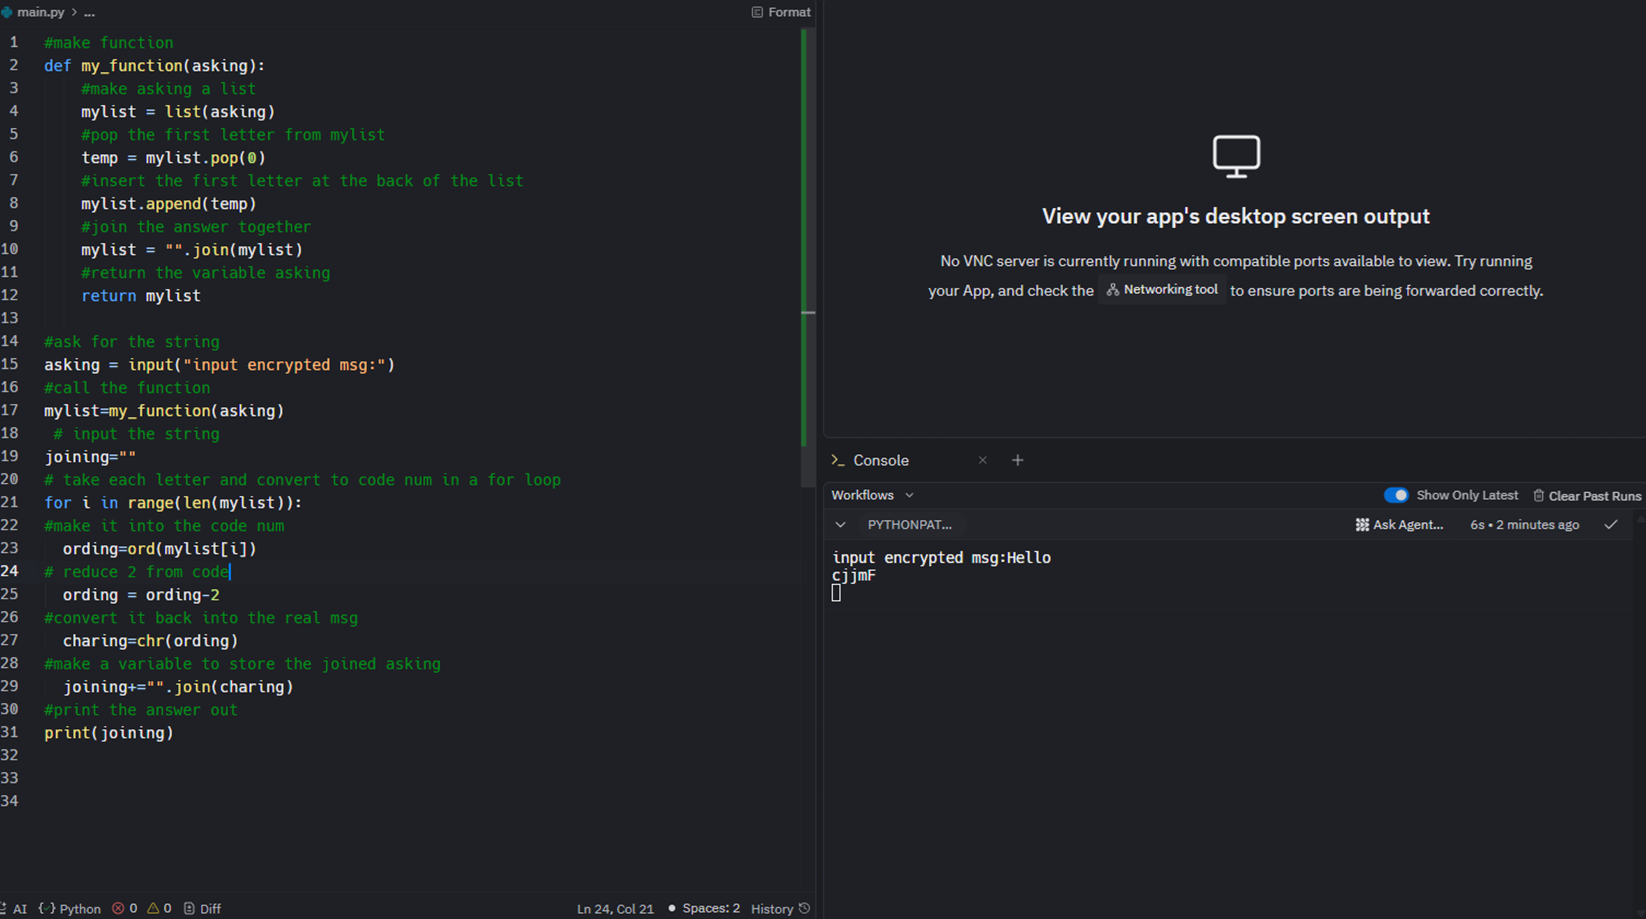Toggle the Show Only Latest switch

point(1395,495)
